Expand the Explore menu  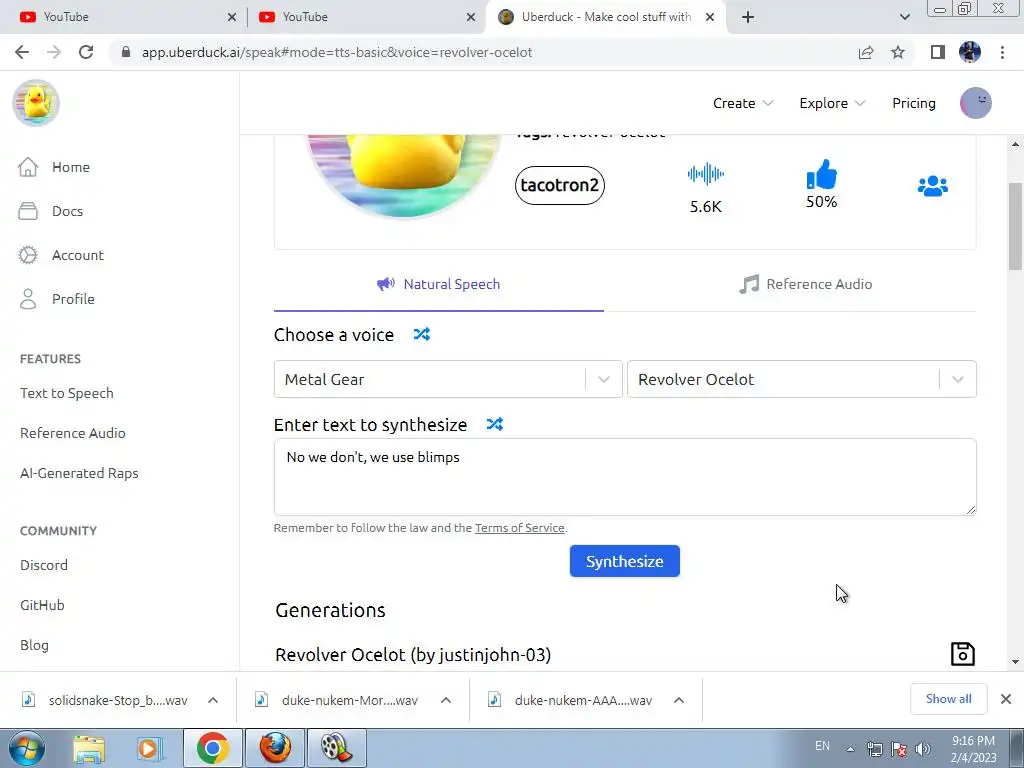click(x=832, y=103)
